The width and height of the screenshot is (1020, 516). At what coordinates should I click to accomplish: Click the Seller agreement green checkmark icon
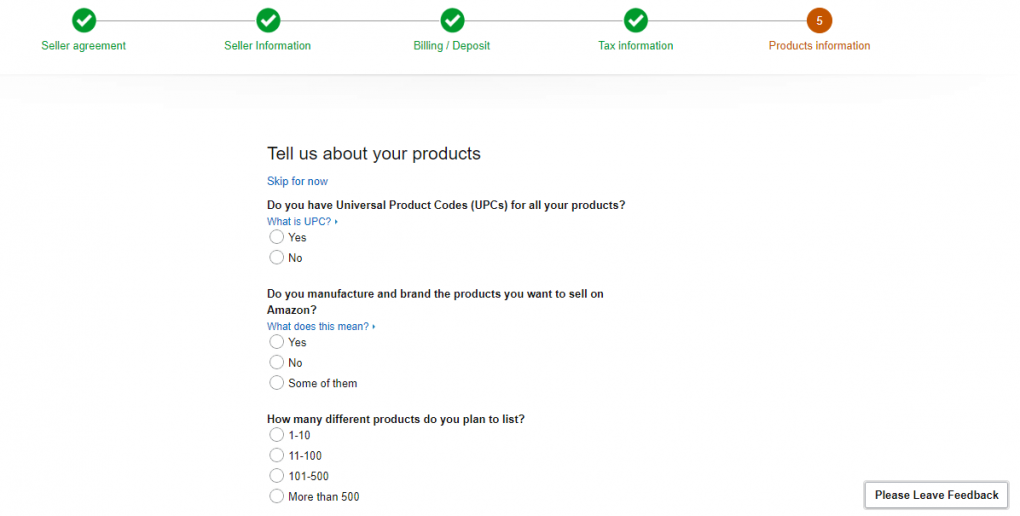pyautogui.click(x=84, y=20)
